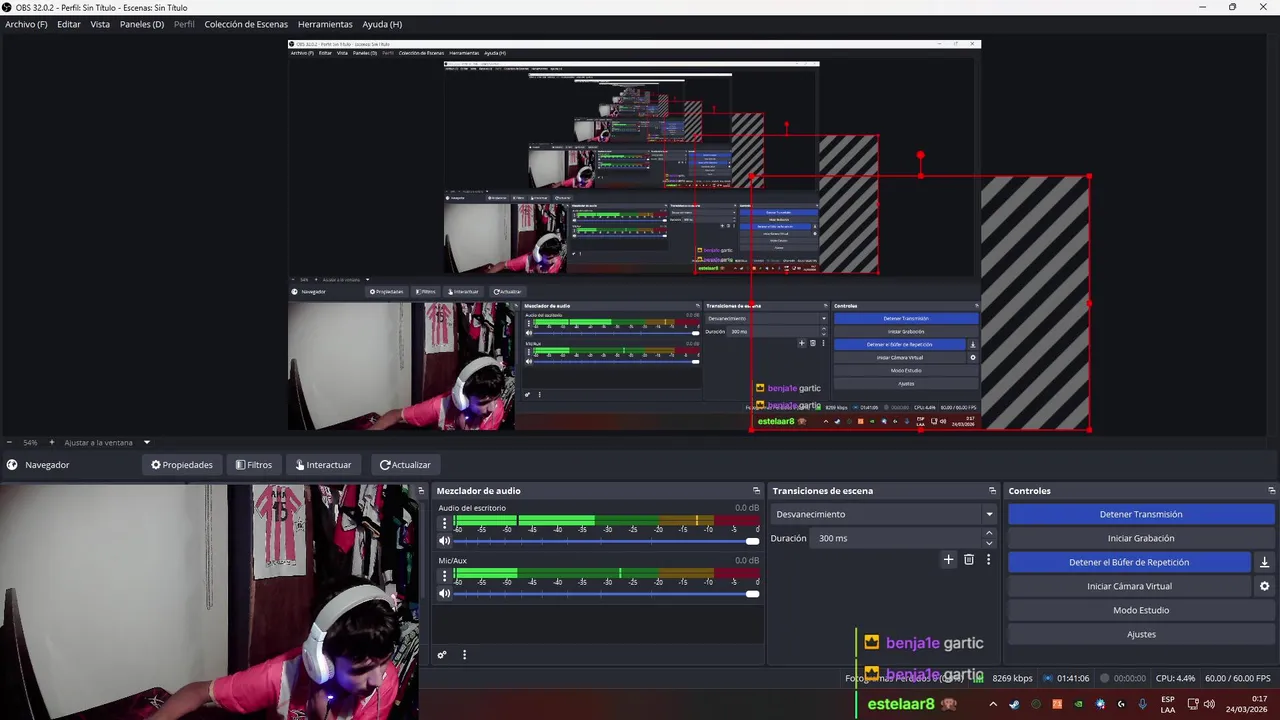Screen dimensions: 1280x720
Task: Open the Steam tray icon
Action: 1014,704
